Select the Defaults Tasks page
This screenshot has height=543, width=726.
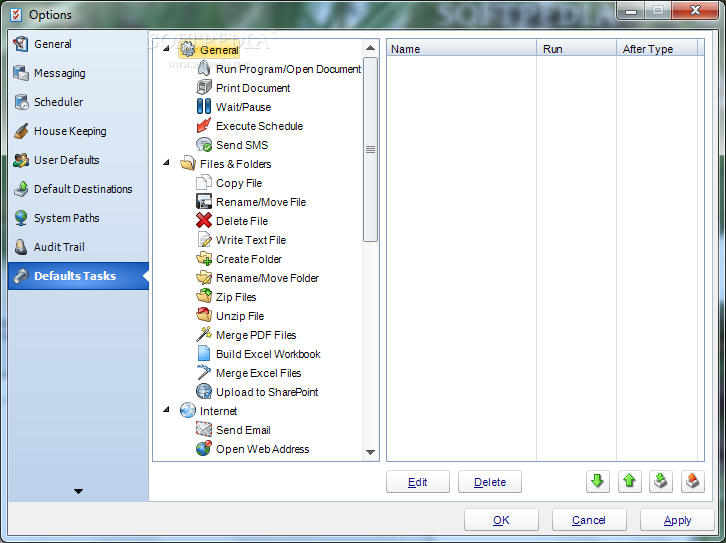(x=78, y=276)
